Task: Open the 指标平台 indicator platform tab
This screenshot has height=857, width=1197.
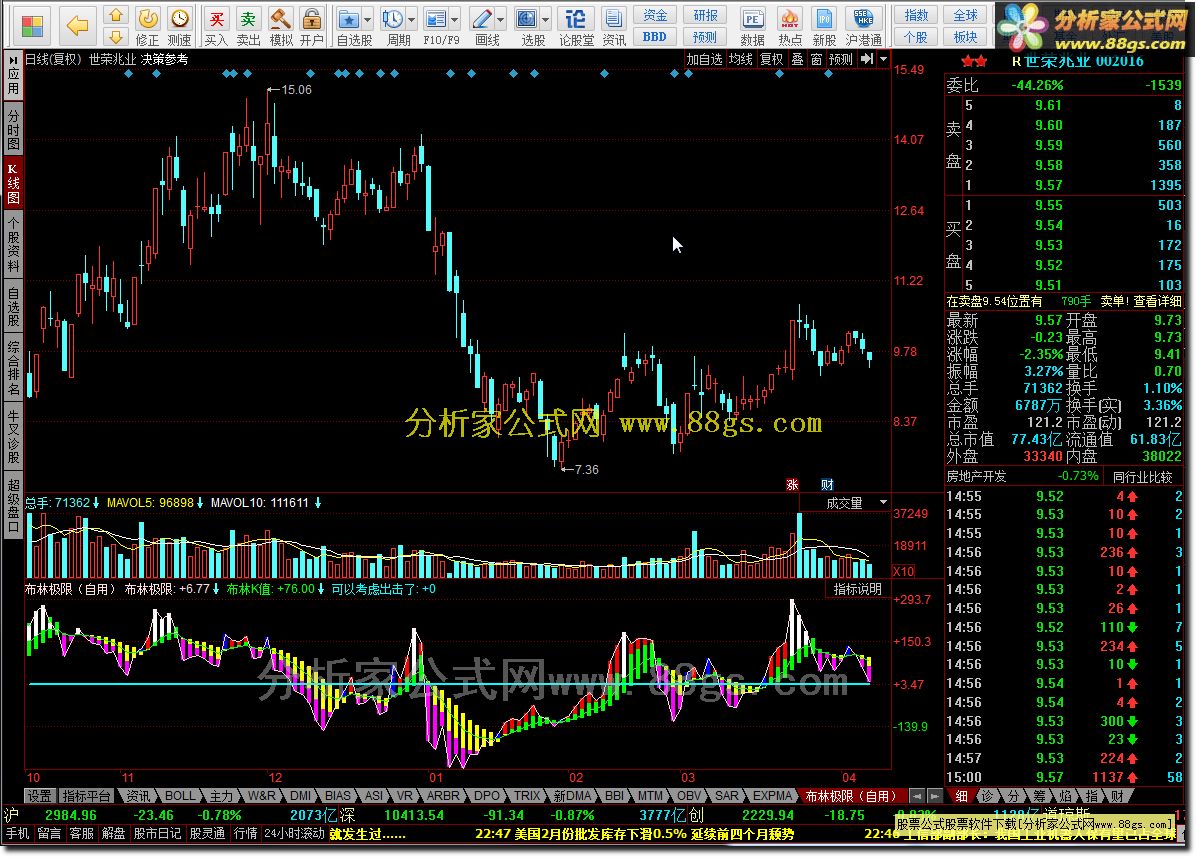Action: coord(86,796)
